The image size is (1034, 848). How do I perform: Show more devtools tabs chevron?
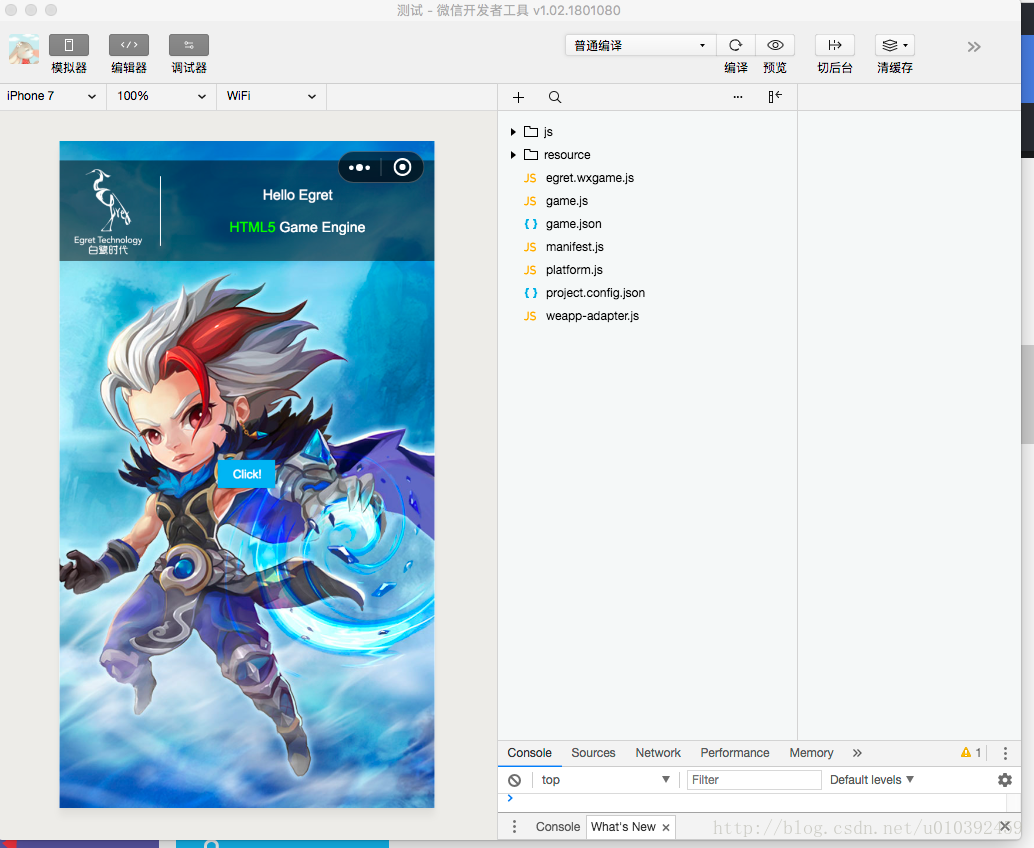tap(857, 753)
